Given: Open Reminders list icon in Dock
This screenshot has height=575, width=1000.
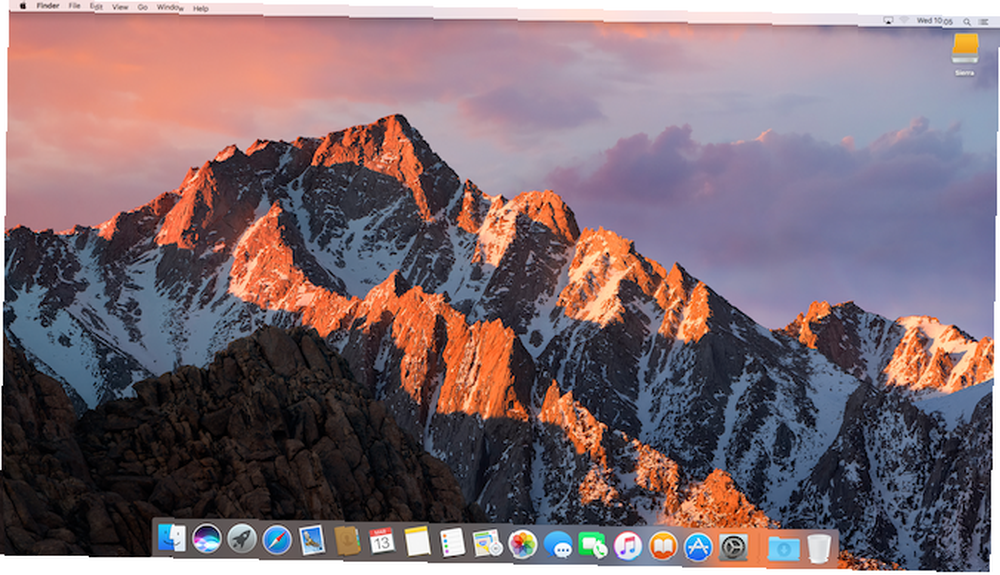Looking at the screenshot, I should (x=452, y=543).
